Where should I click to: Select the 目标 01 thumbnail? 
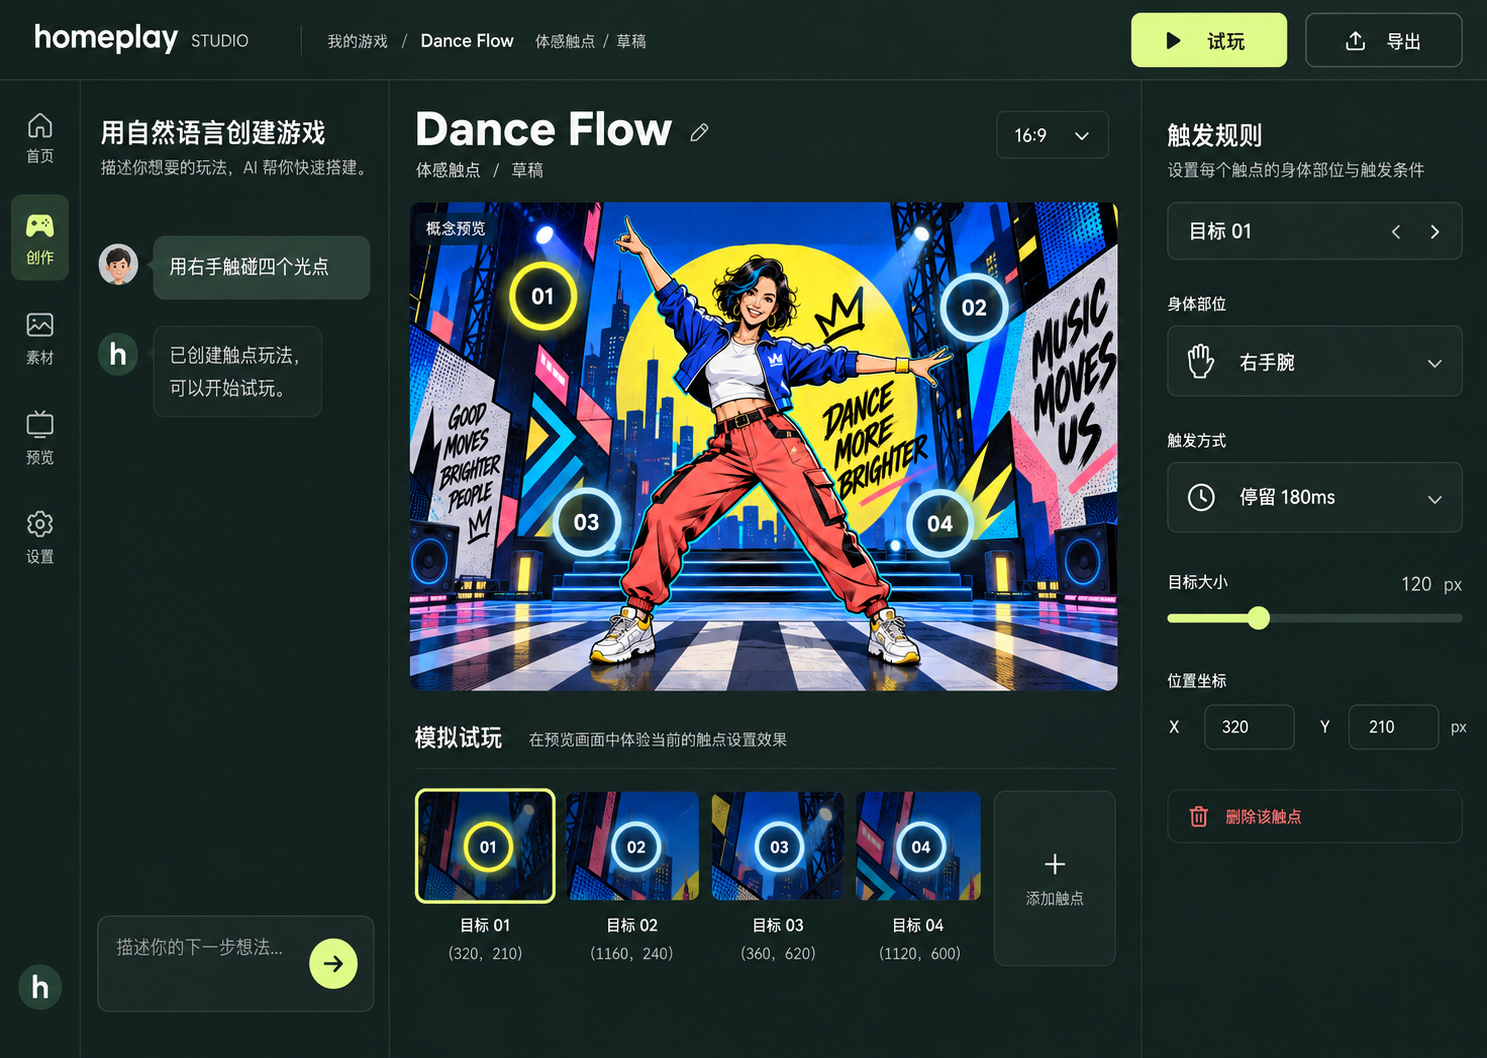(x=485, y=847)
